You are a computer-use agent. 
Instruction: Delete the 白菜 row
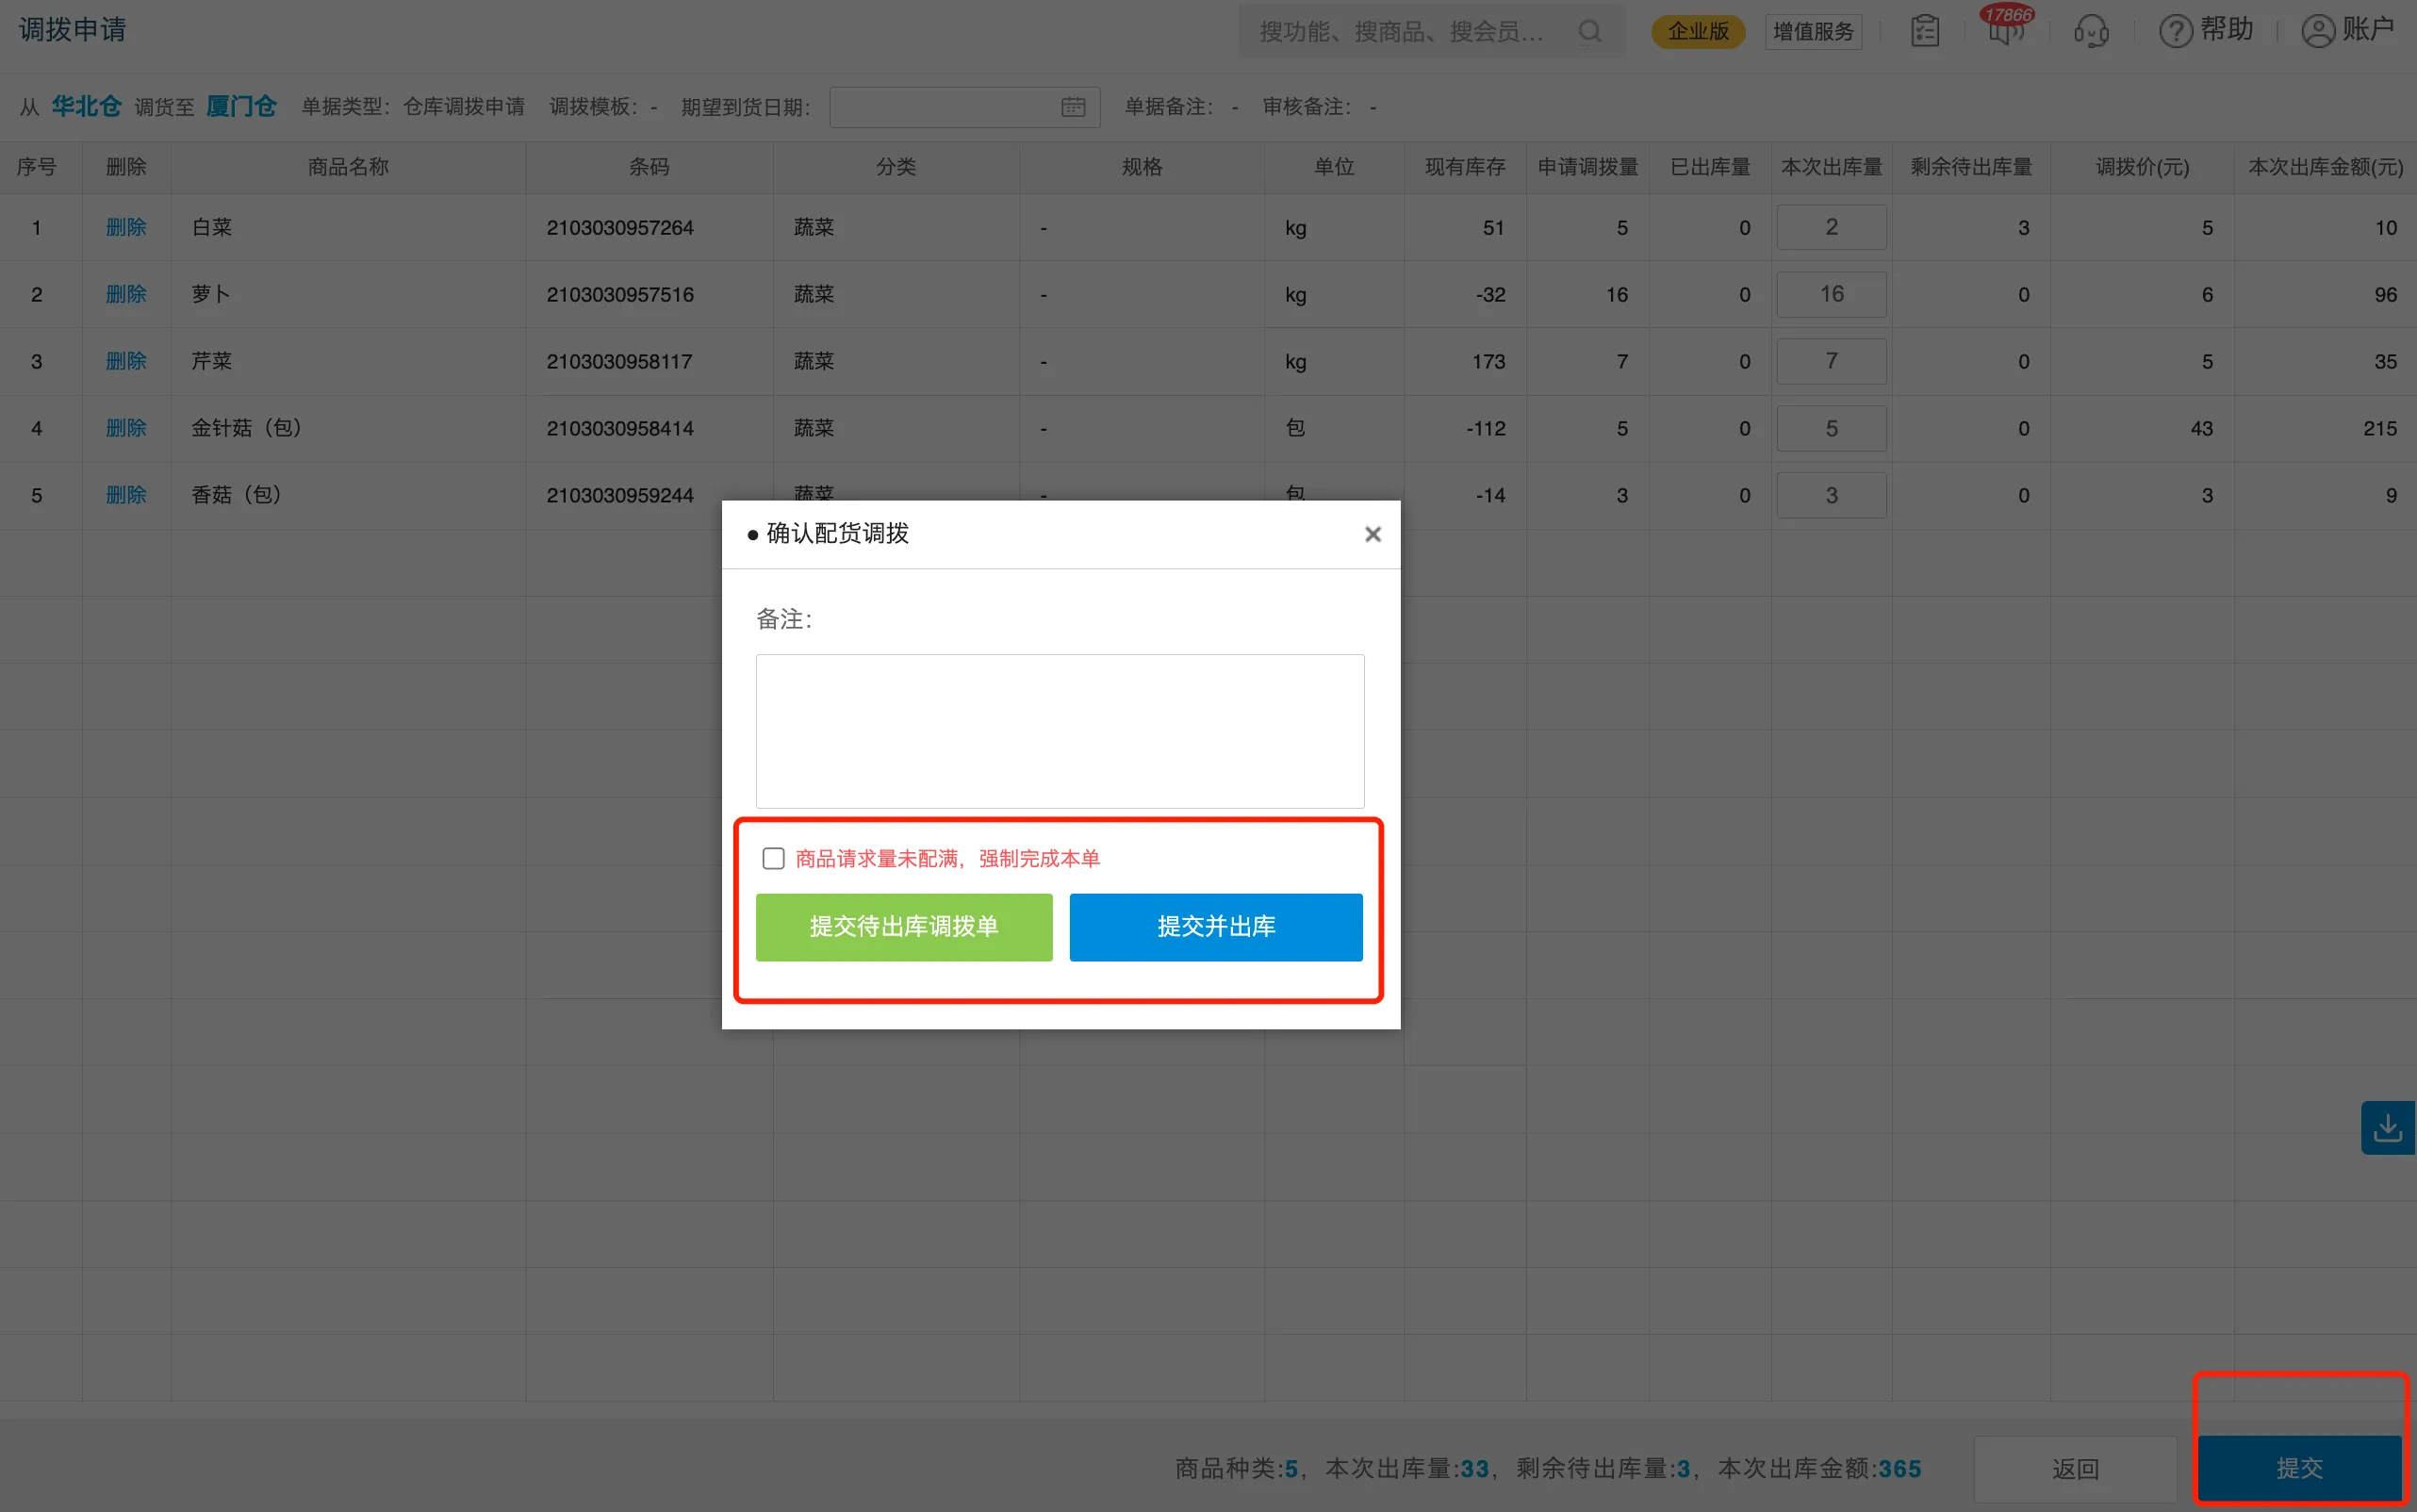[126, 227]
